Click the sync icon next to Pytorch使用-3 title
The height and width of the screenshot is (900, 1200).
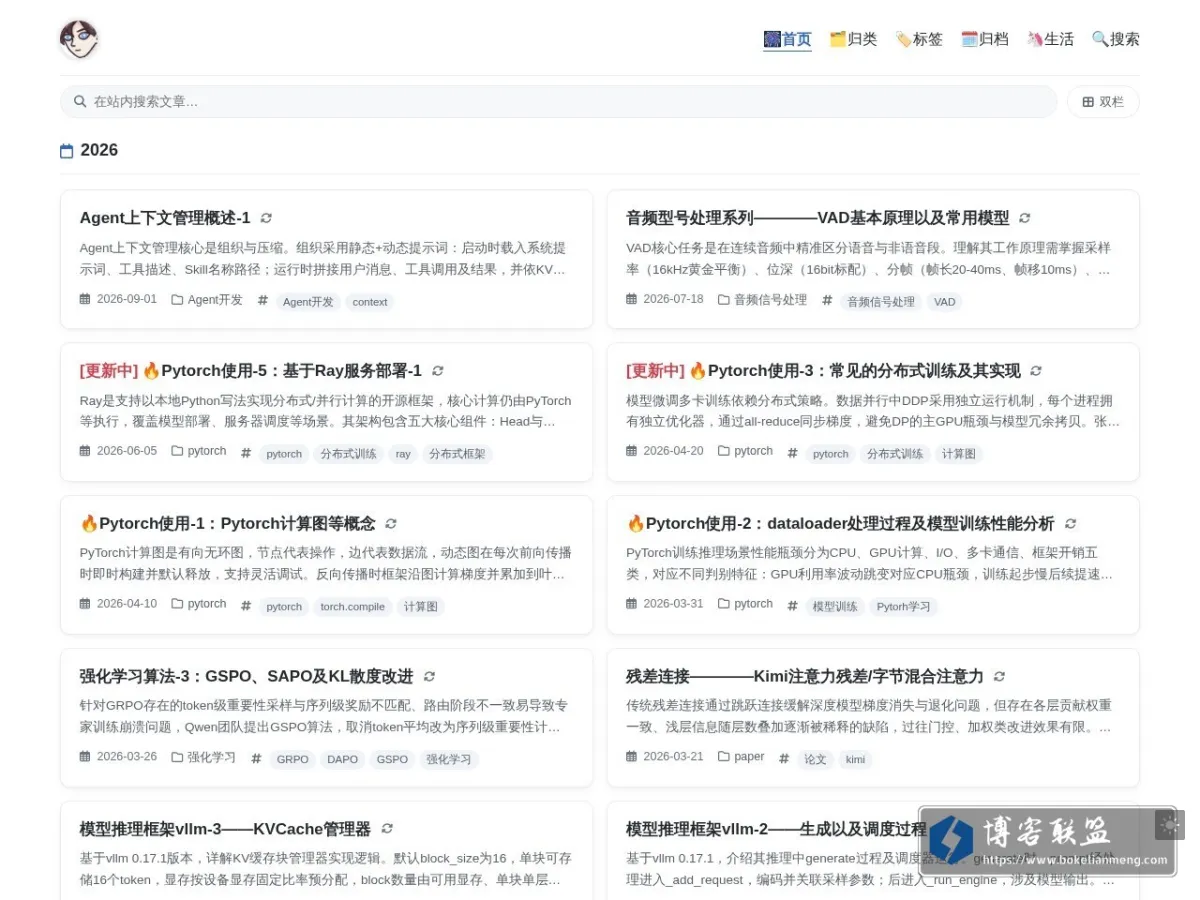(x=1036, y=371)
